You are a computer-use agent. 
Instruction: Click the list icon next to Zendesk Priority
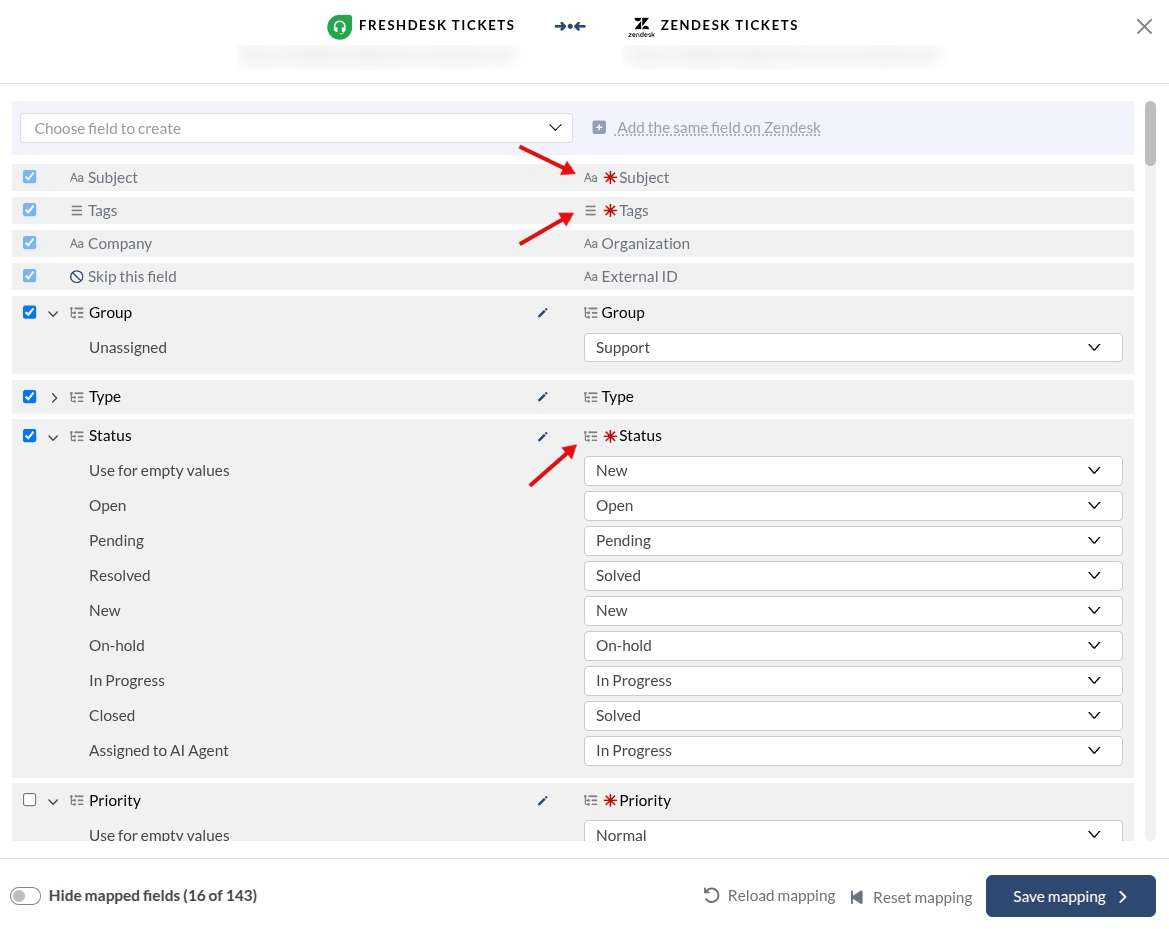590,801
